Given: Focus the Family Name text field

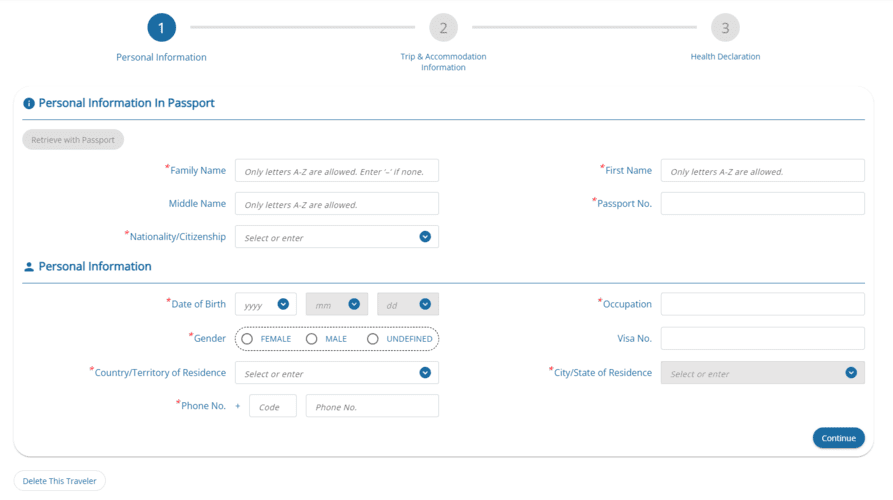Looking at the screenshot, I should click(x=336, y=171).
